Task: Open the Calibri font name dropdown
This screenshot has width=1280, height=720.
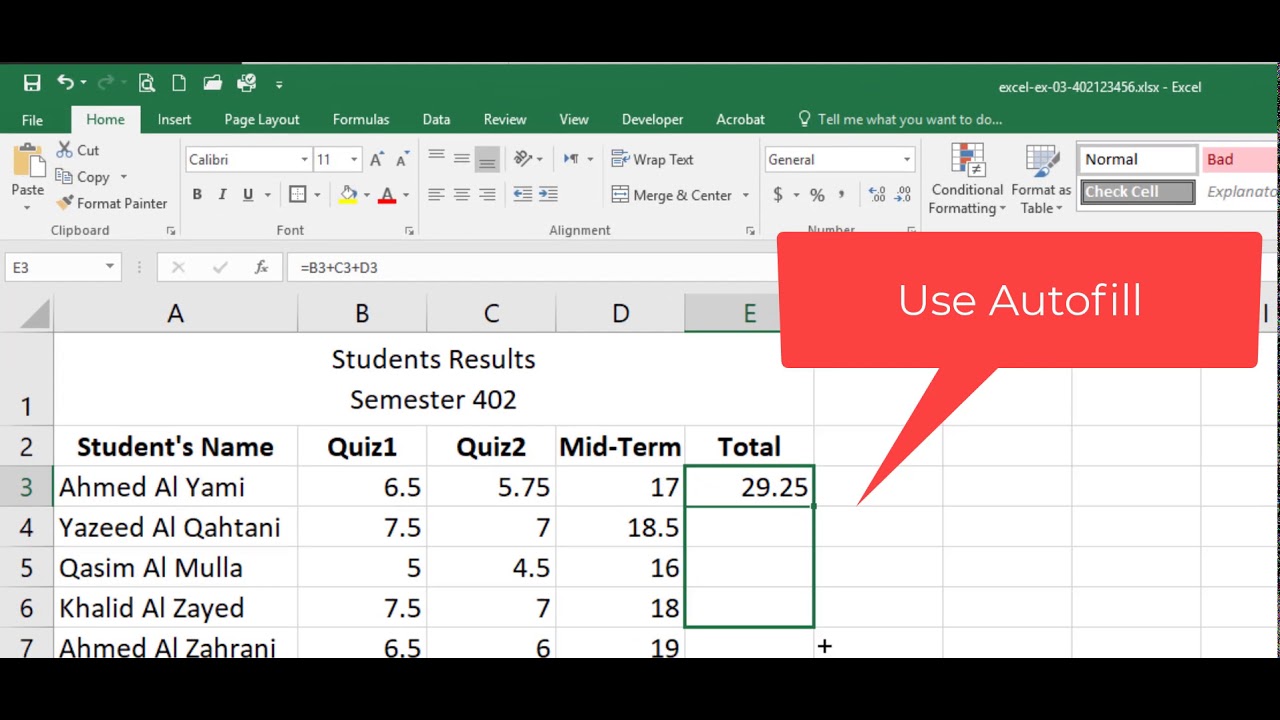Action: 304,159
